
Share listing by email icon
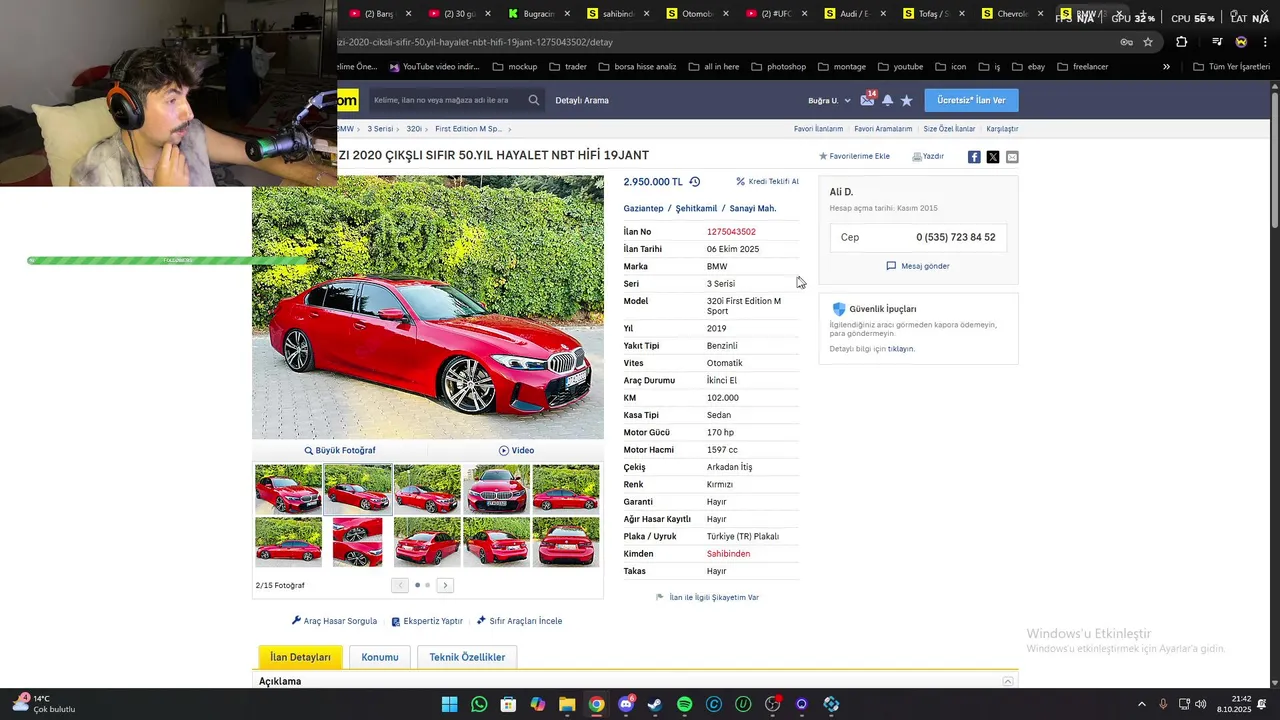1012,157
